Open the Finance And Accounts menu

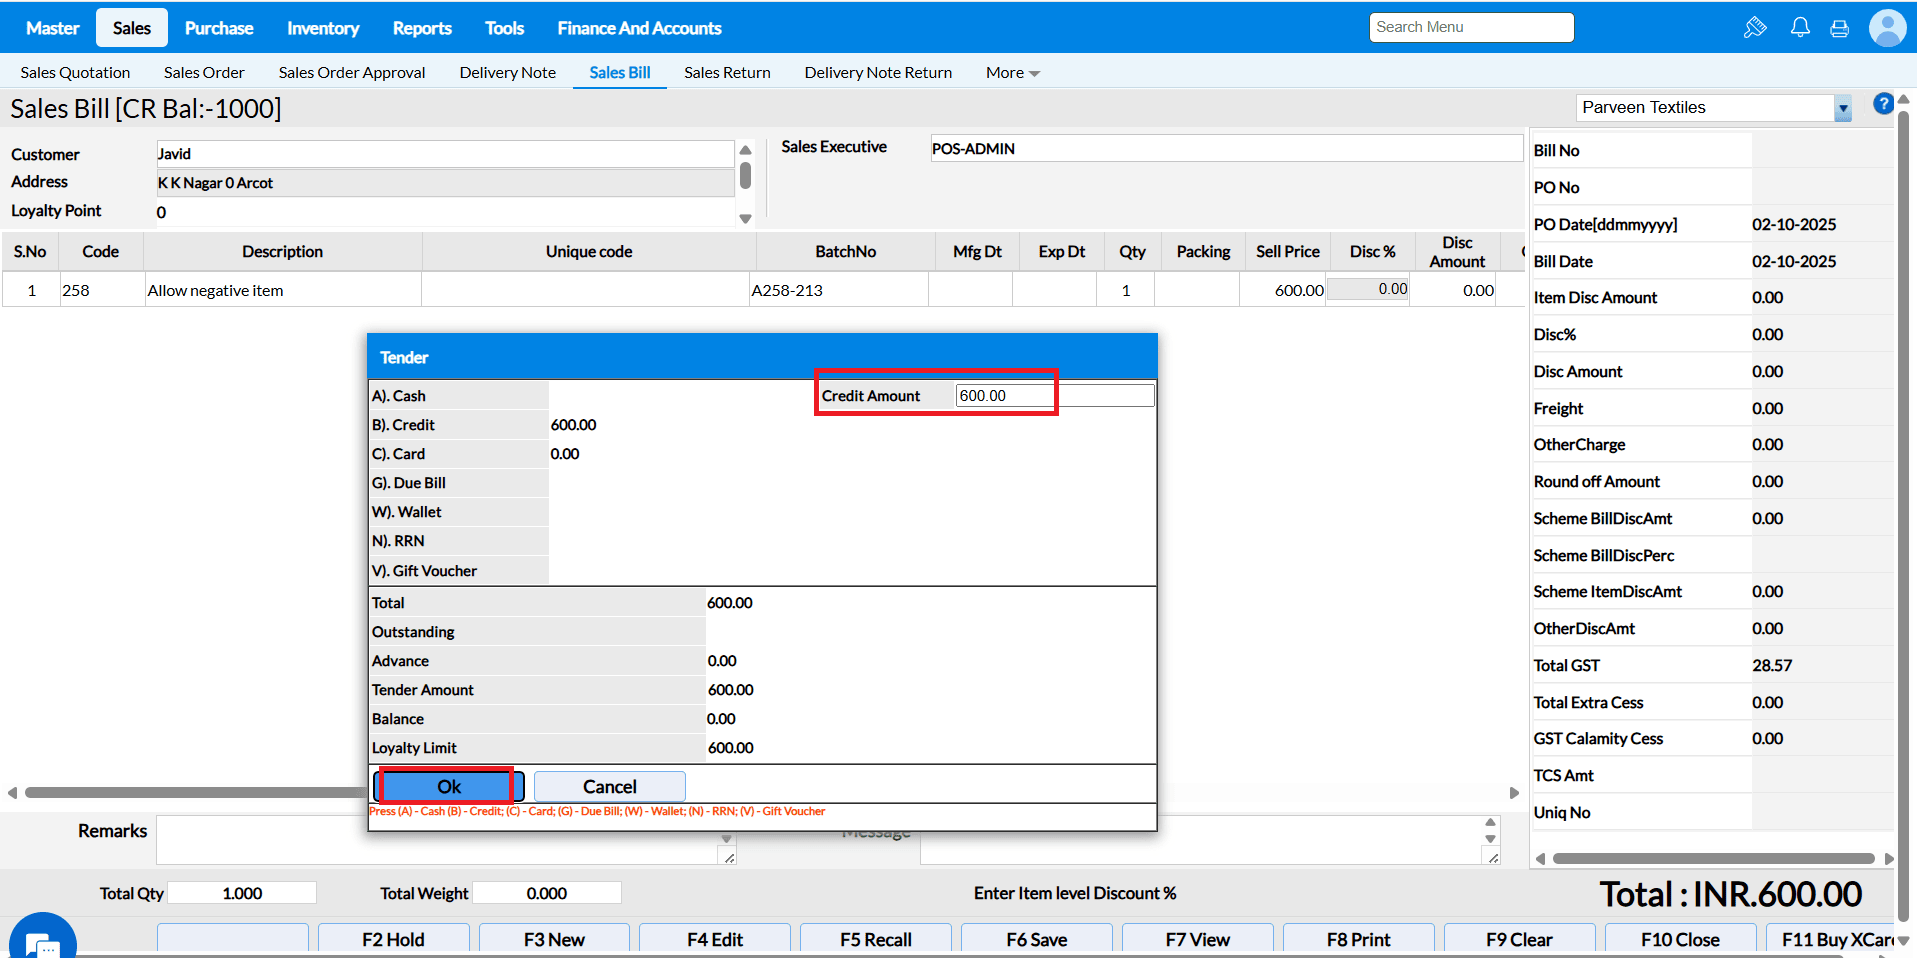[639, 28]
